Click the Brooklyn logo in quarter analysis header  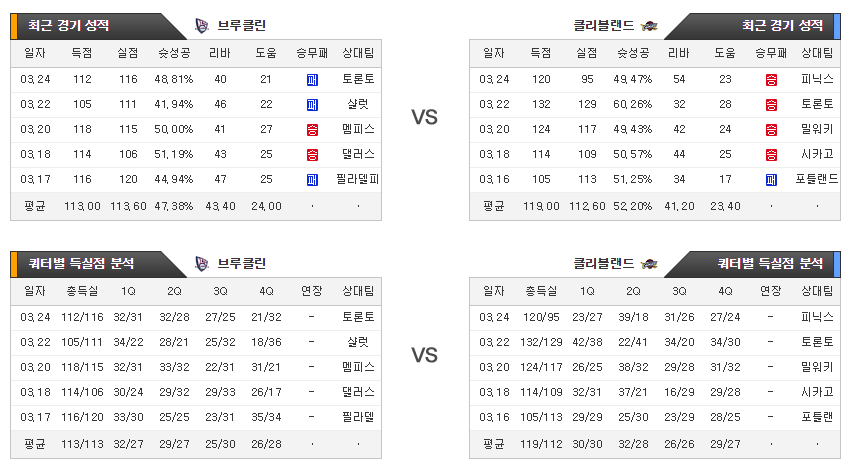[202, 264]
